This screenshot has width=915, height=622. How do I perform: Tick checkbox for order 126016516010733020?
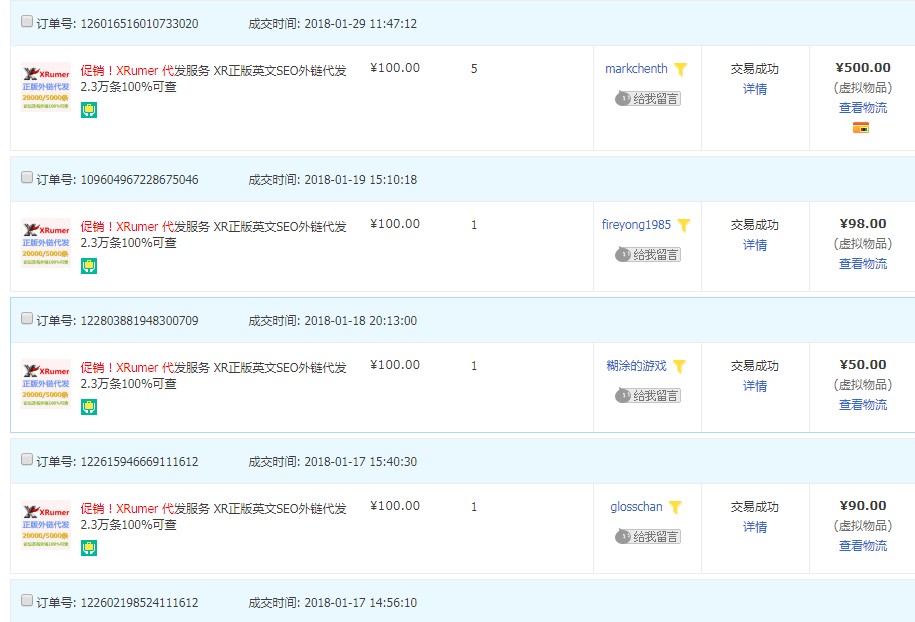point(27,22)
